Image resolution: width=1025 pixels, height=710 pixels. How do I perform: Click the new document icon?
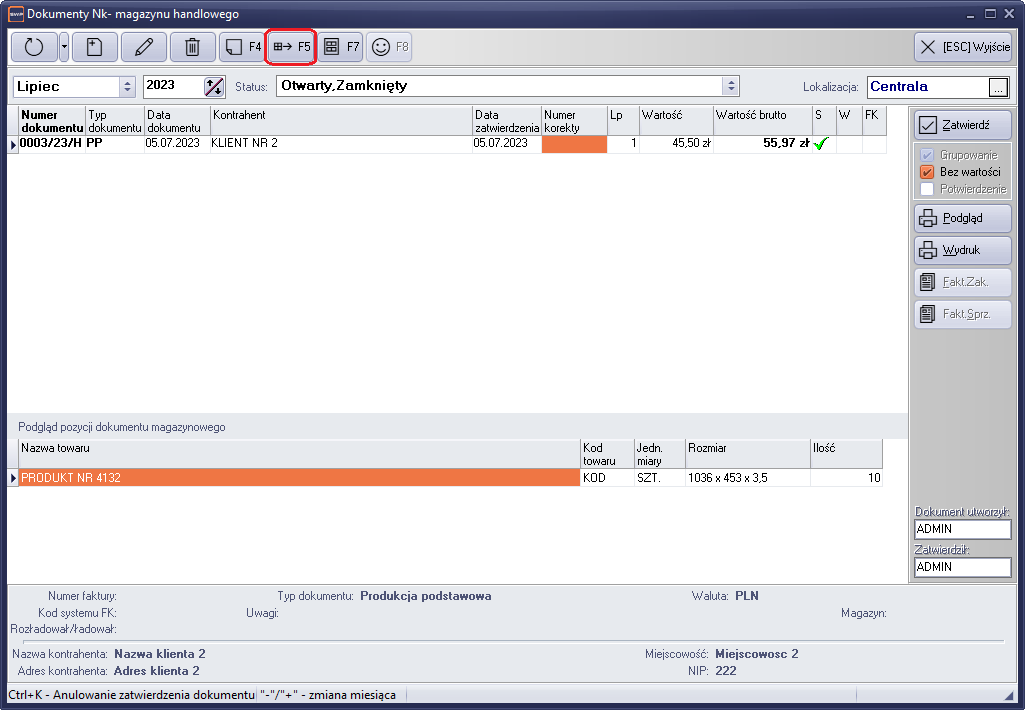click(x=94, y=47)
